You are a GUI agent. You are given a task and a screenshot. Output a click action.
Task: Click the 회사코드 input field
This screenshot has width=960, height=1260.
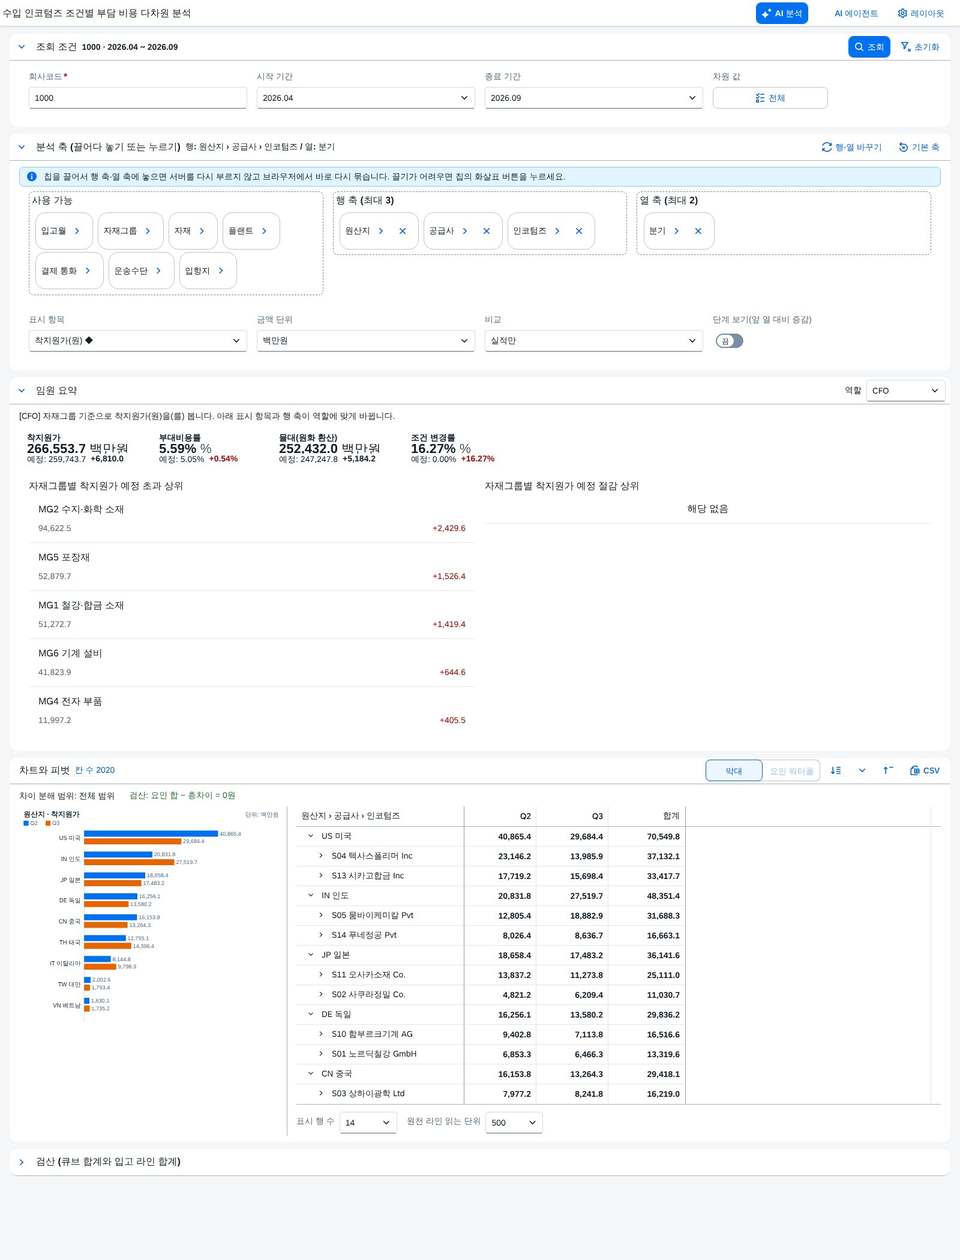coord(137,98)
